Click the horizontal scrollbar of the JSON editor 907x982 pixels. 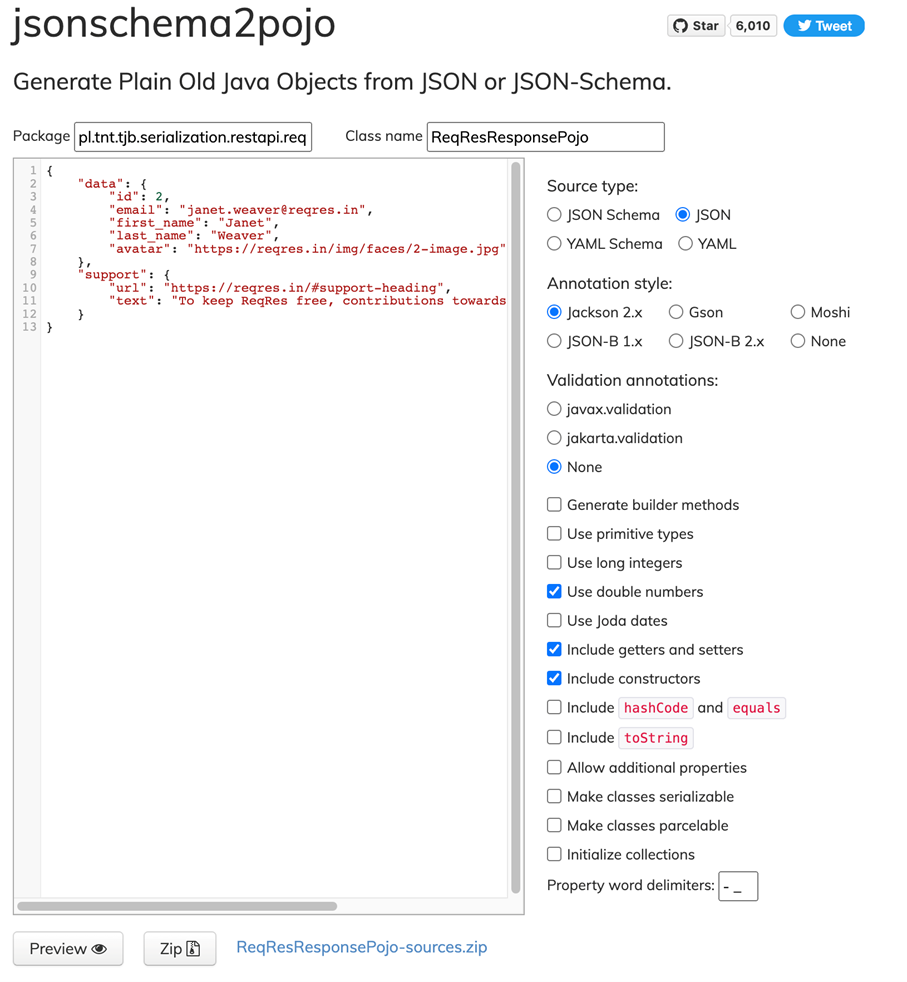tap(178, 906)
